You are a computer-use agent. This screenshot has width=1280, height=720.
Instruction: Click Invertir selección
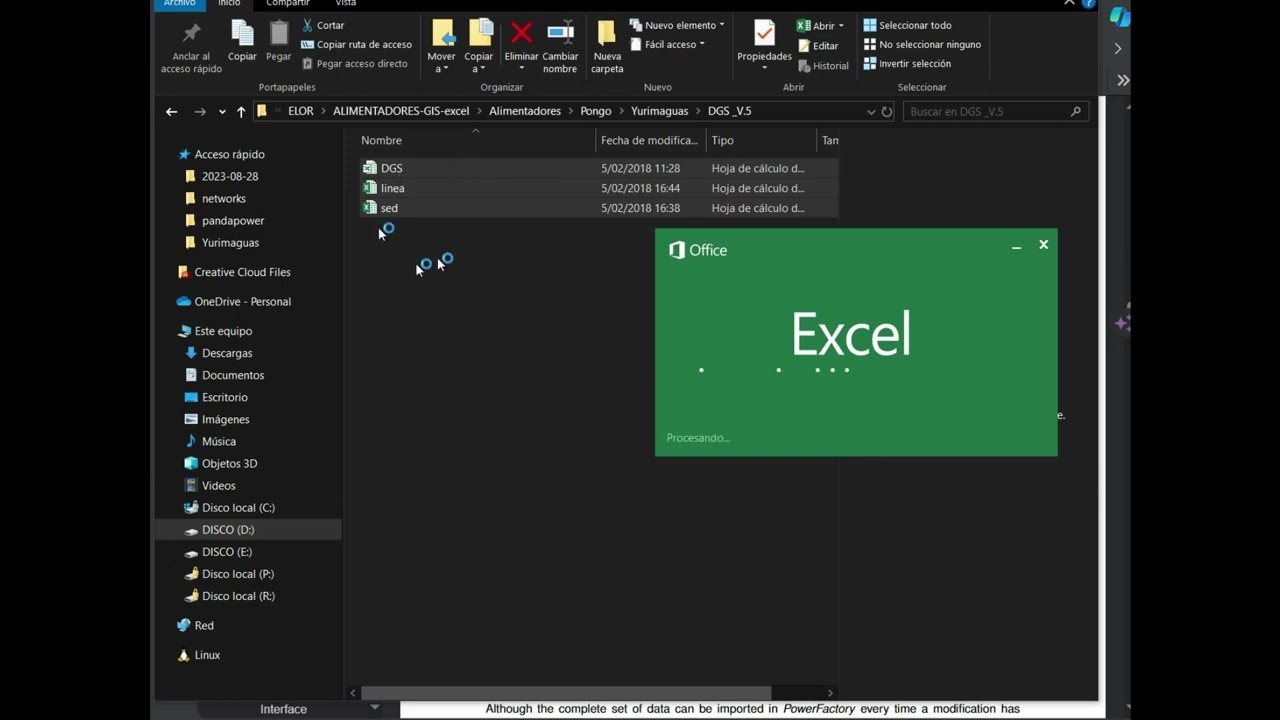click(906, 63)
